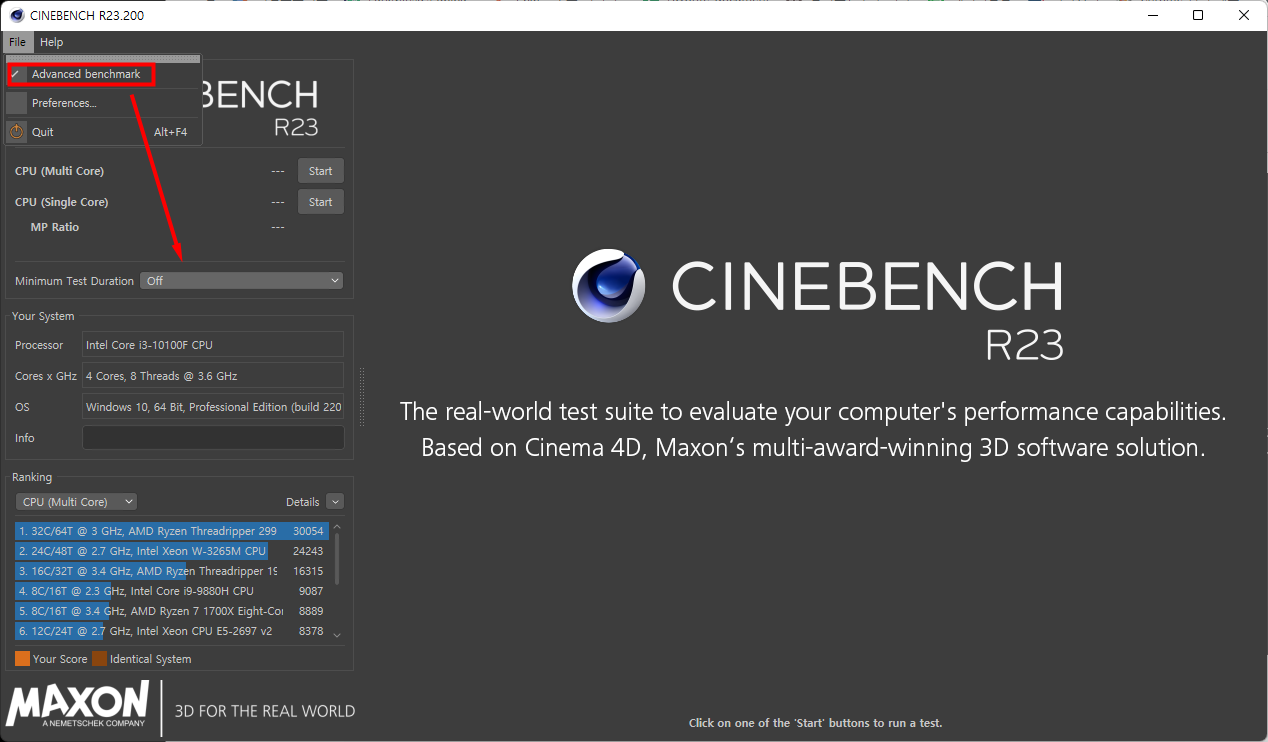
Task: Open the Help menu
Action: (x=51, y=42)
